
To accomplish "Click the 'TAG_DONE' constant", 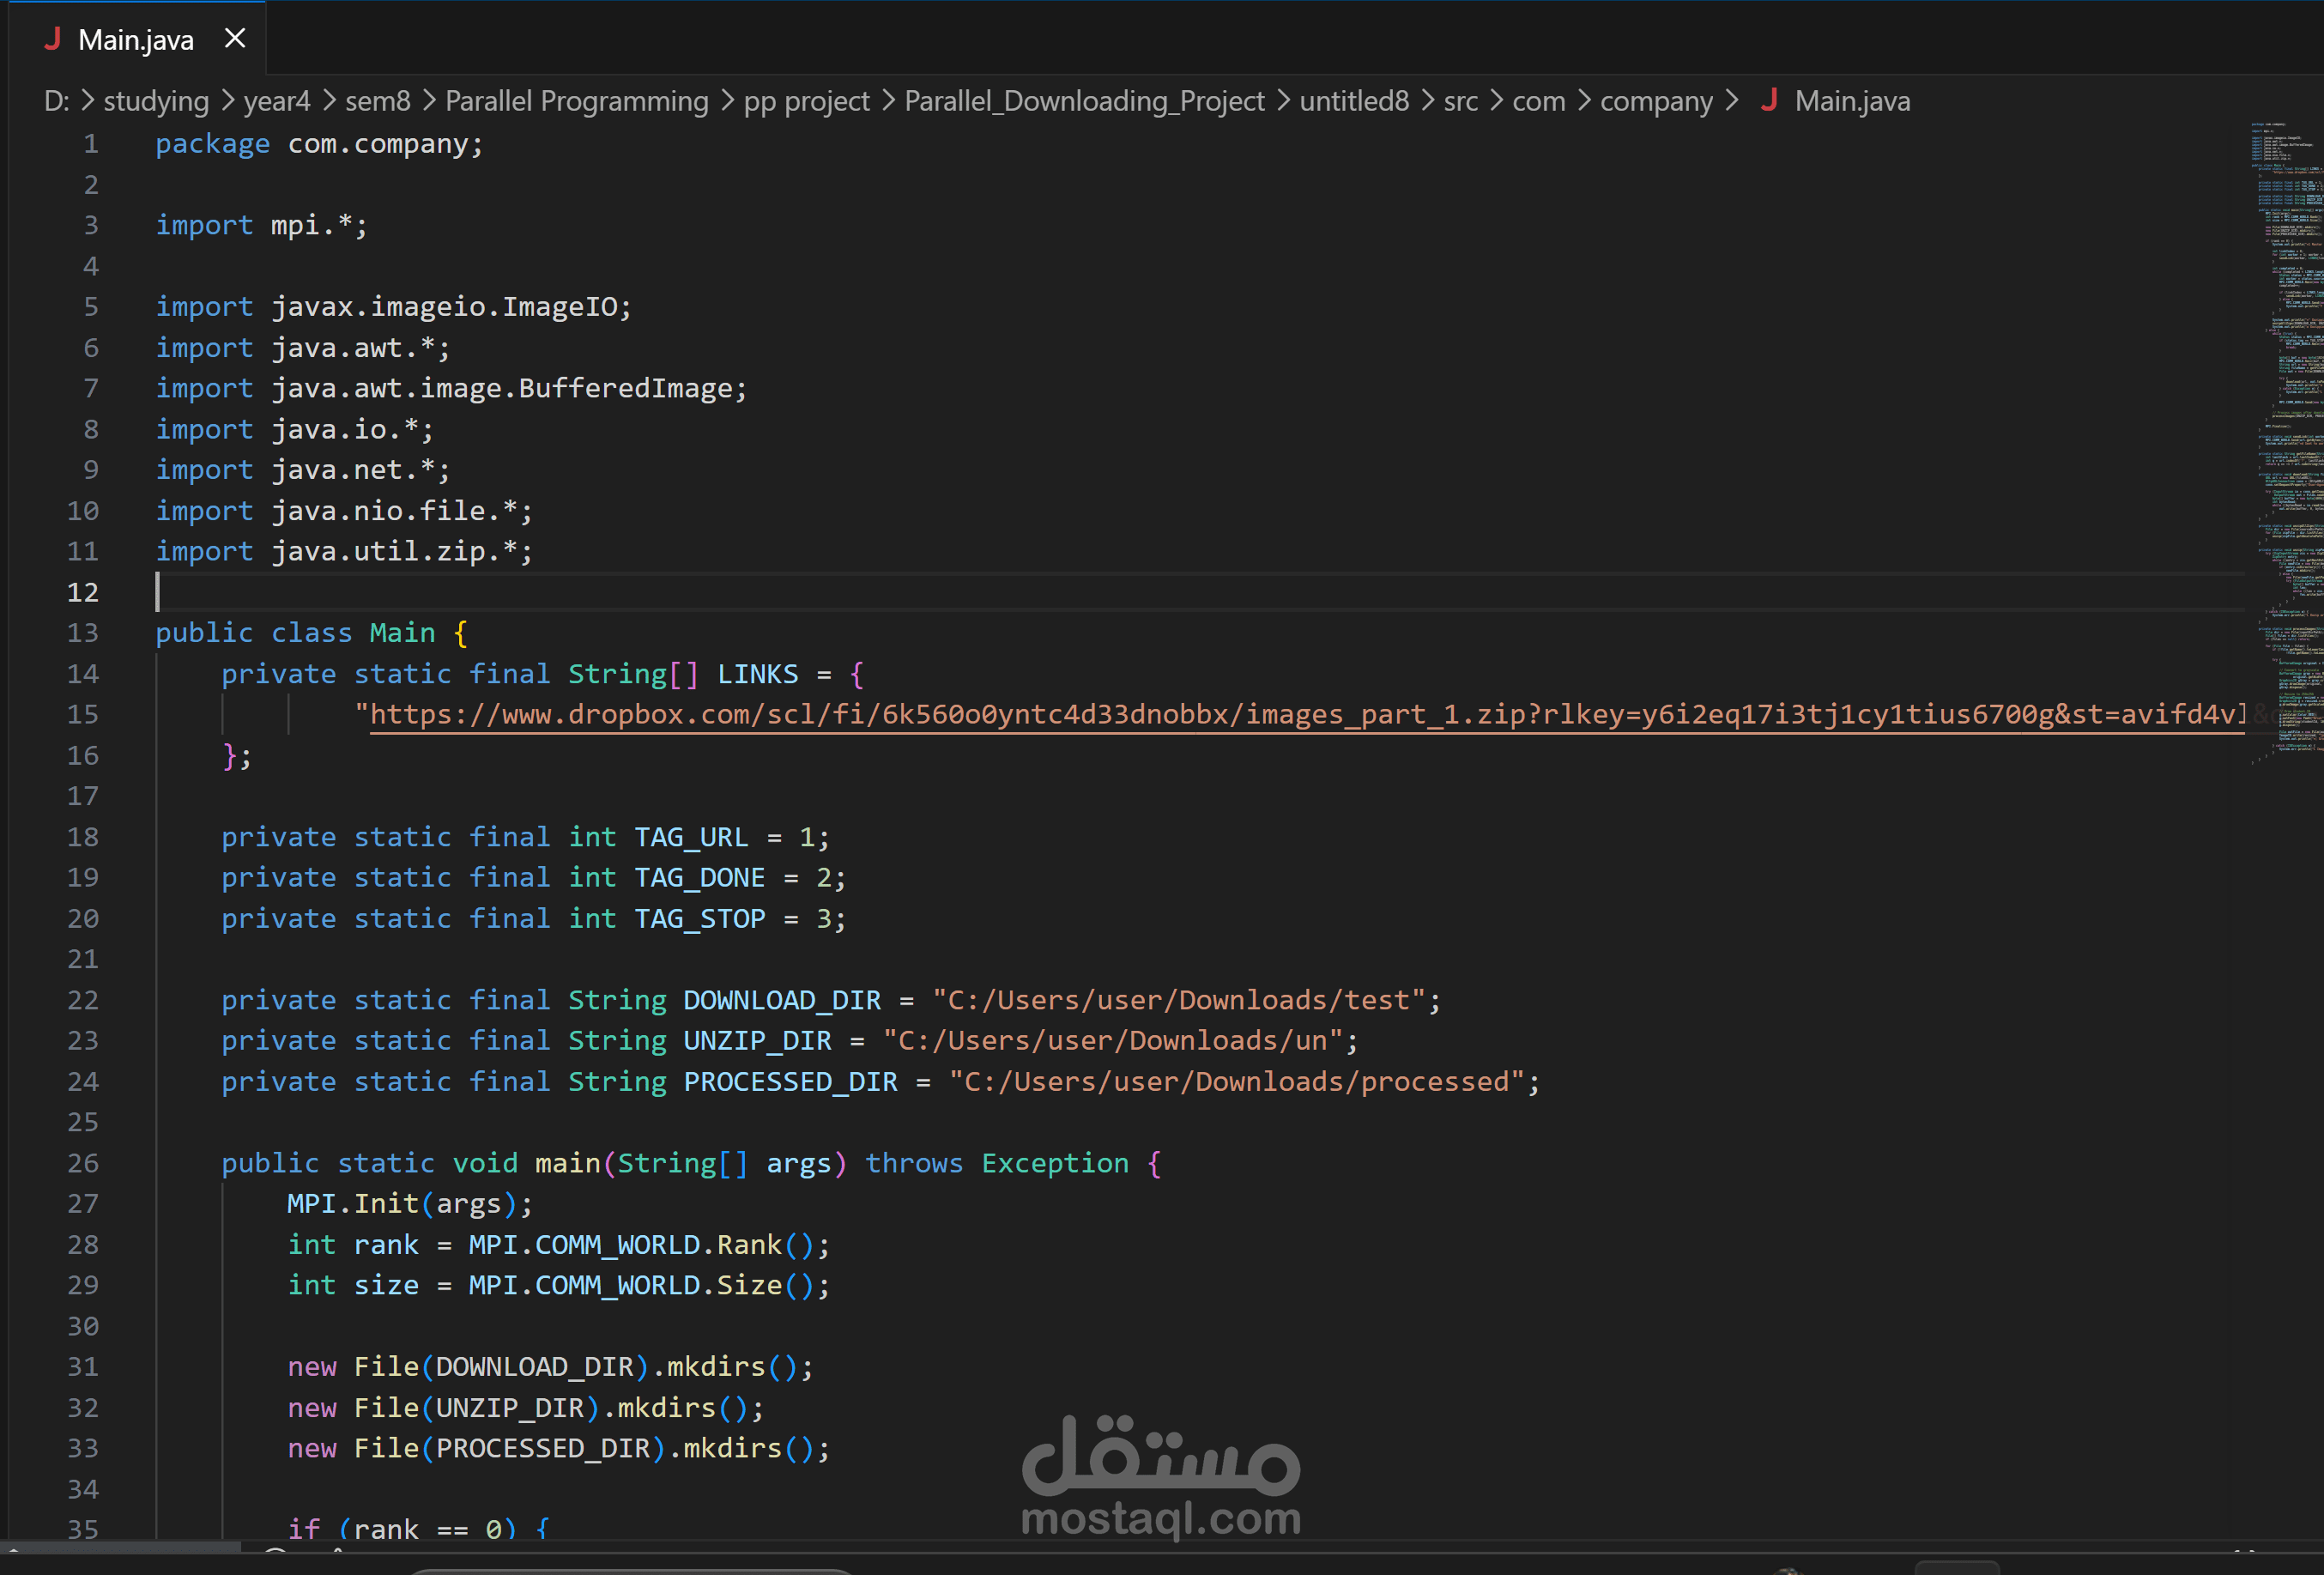I will (700, 878).
